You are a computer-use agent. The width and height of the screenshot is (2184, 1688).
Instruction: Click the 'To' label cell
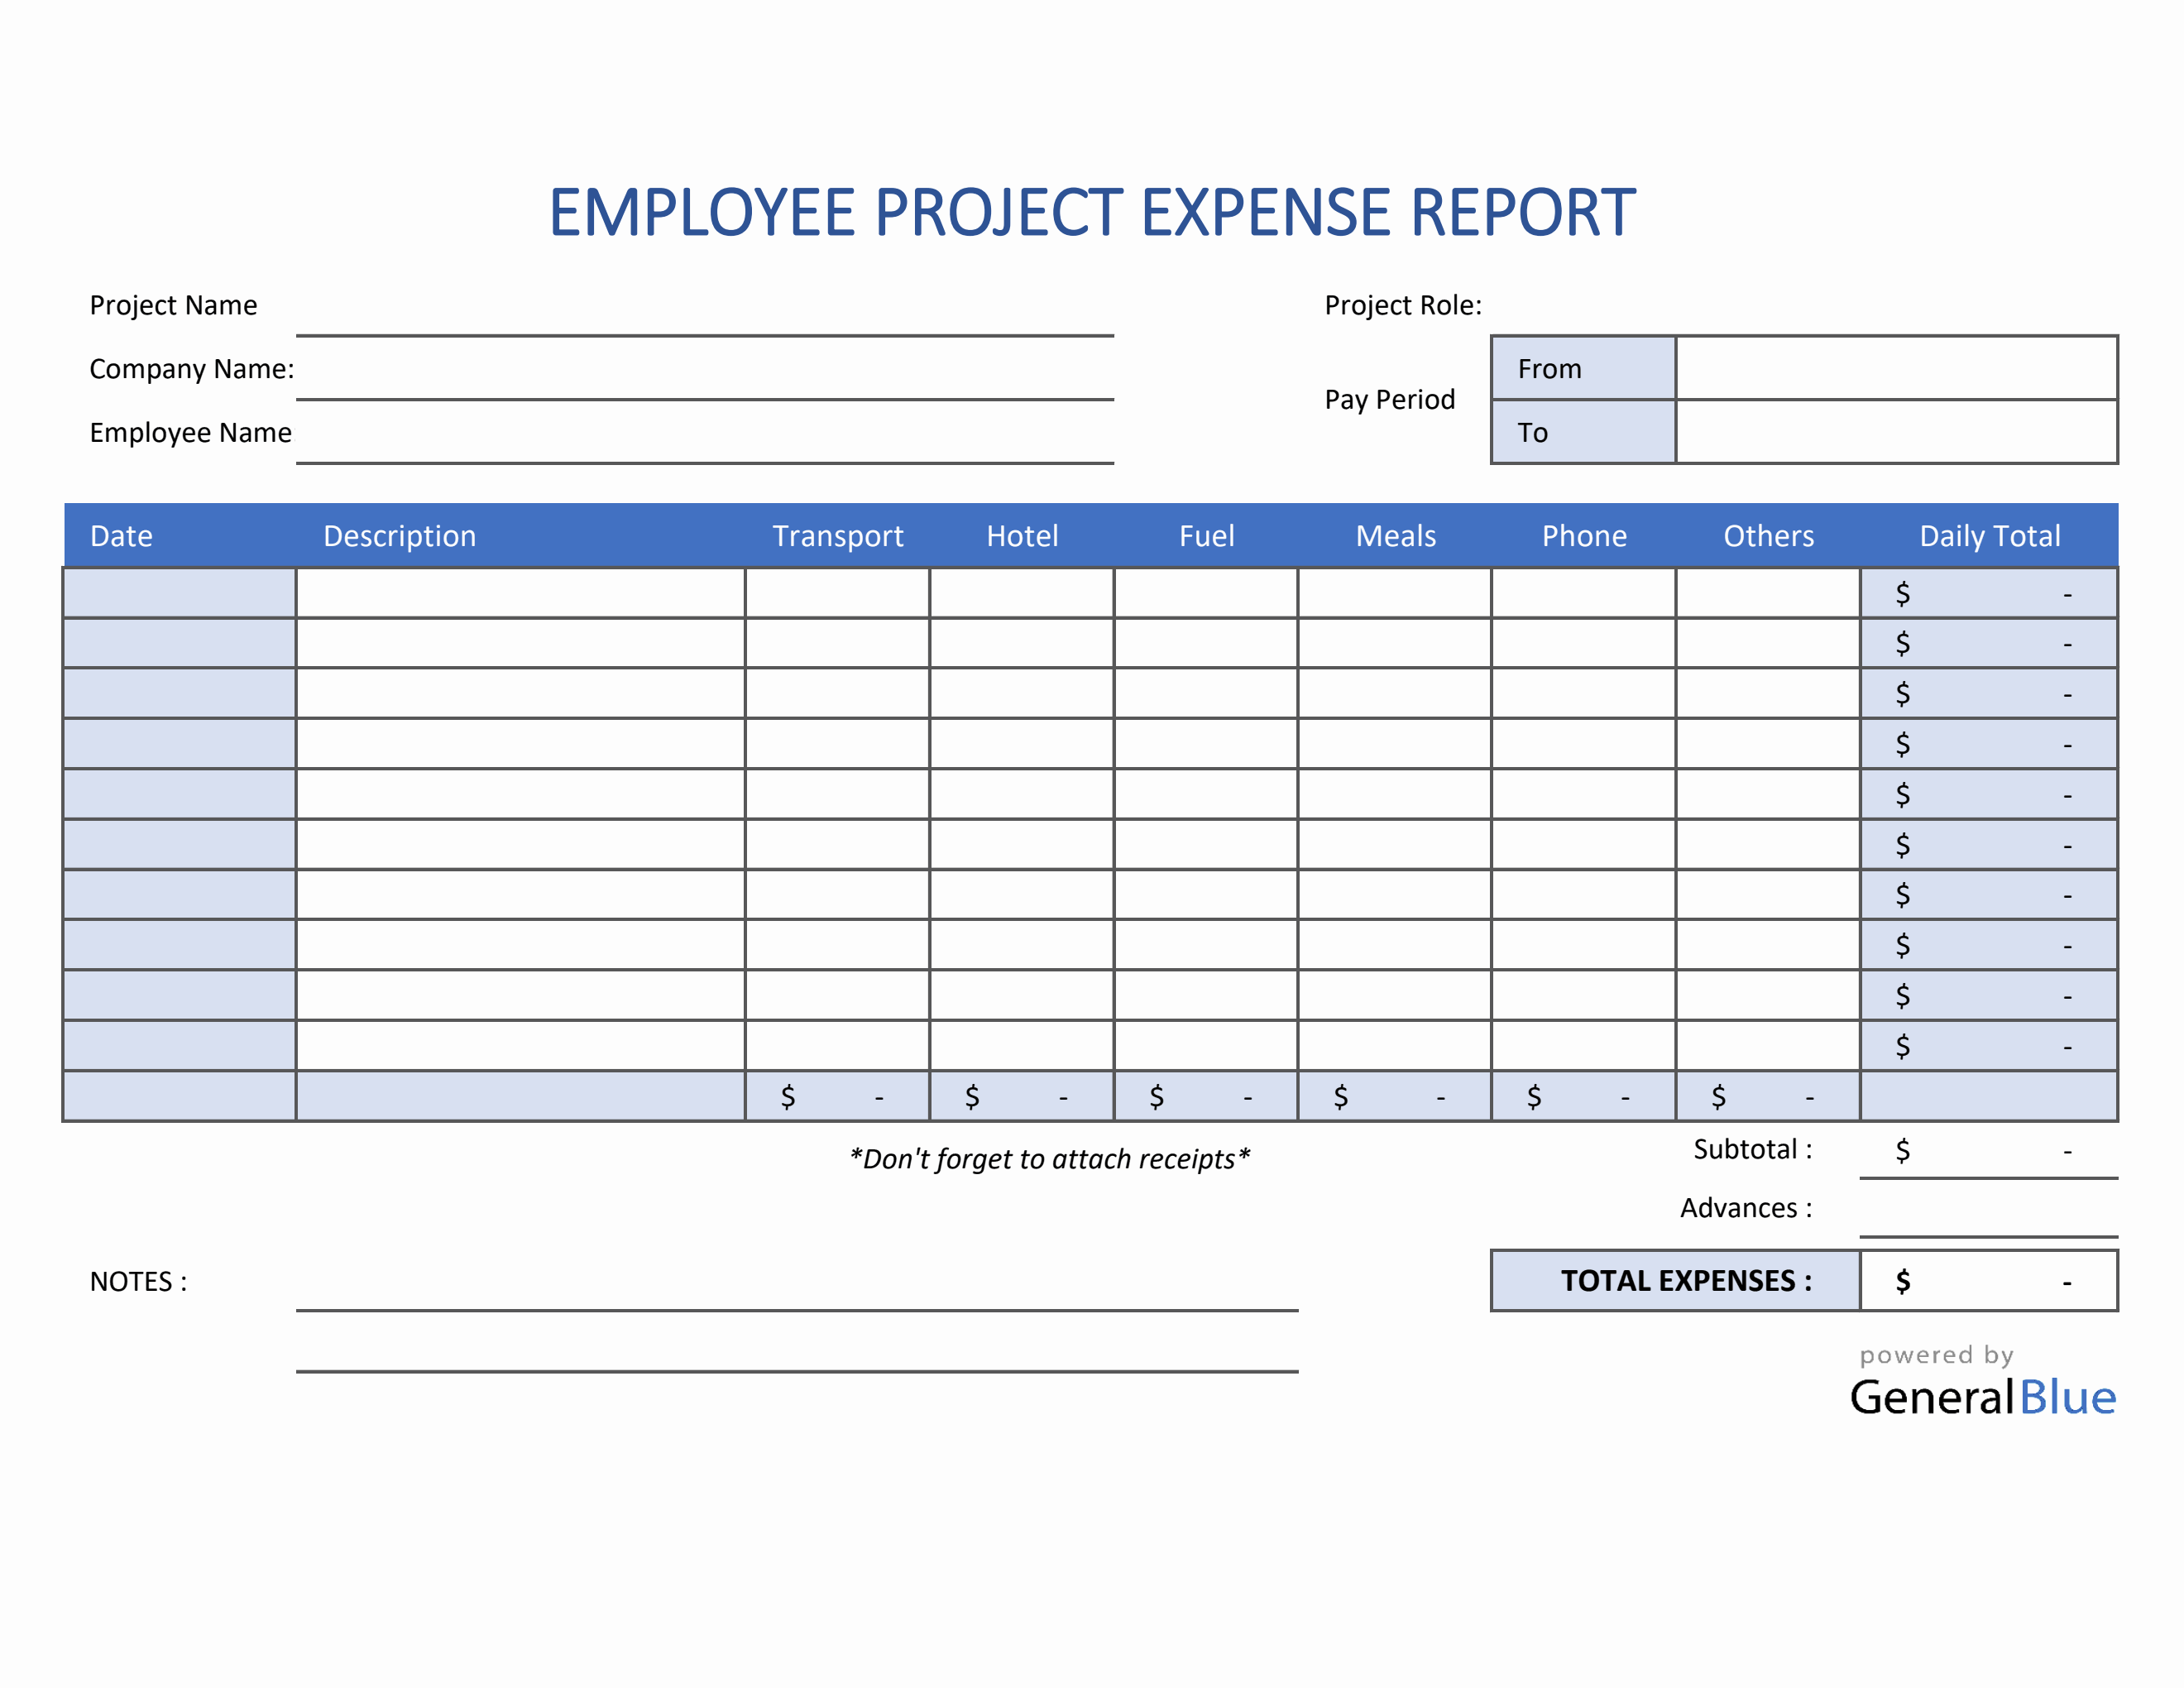pos(1584,432)
